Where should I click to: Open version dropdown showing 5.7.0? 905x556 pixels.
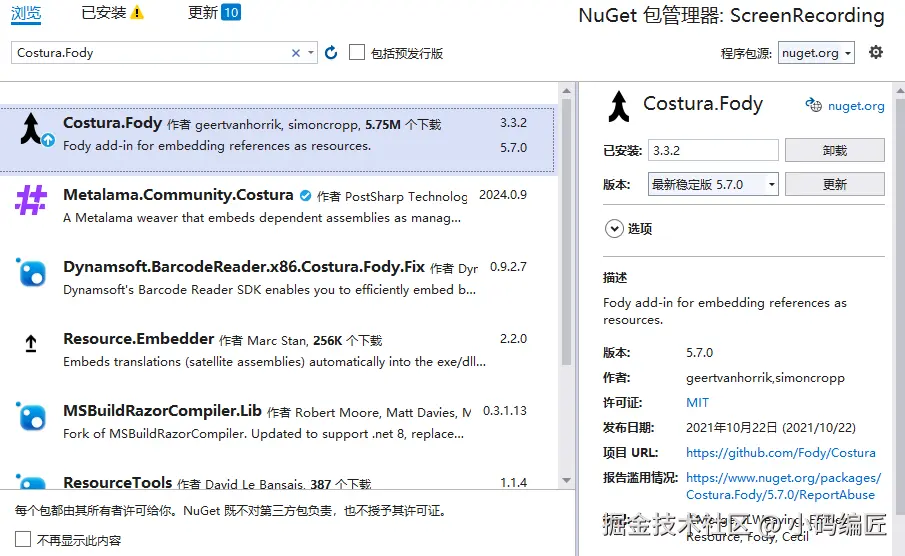pos(713,184)
